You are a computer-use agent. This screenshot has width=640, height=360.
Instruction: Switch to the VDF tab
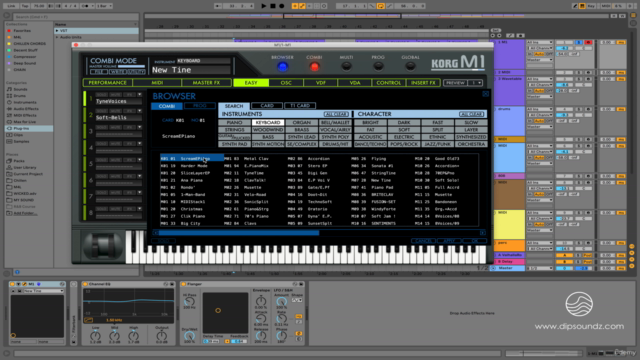[320, 82]
